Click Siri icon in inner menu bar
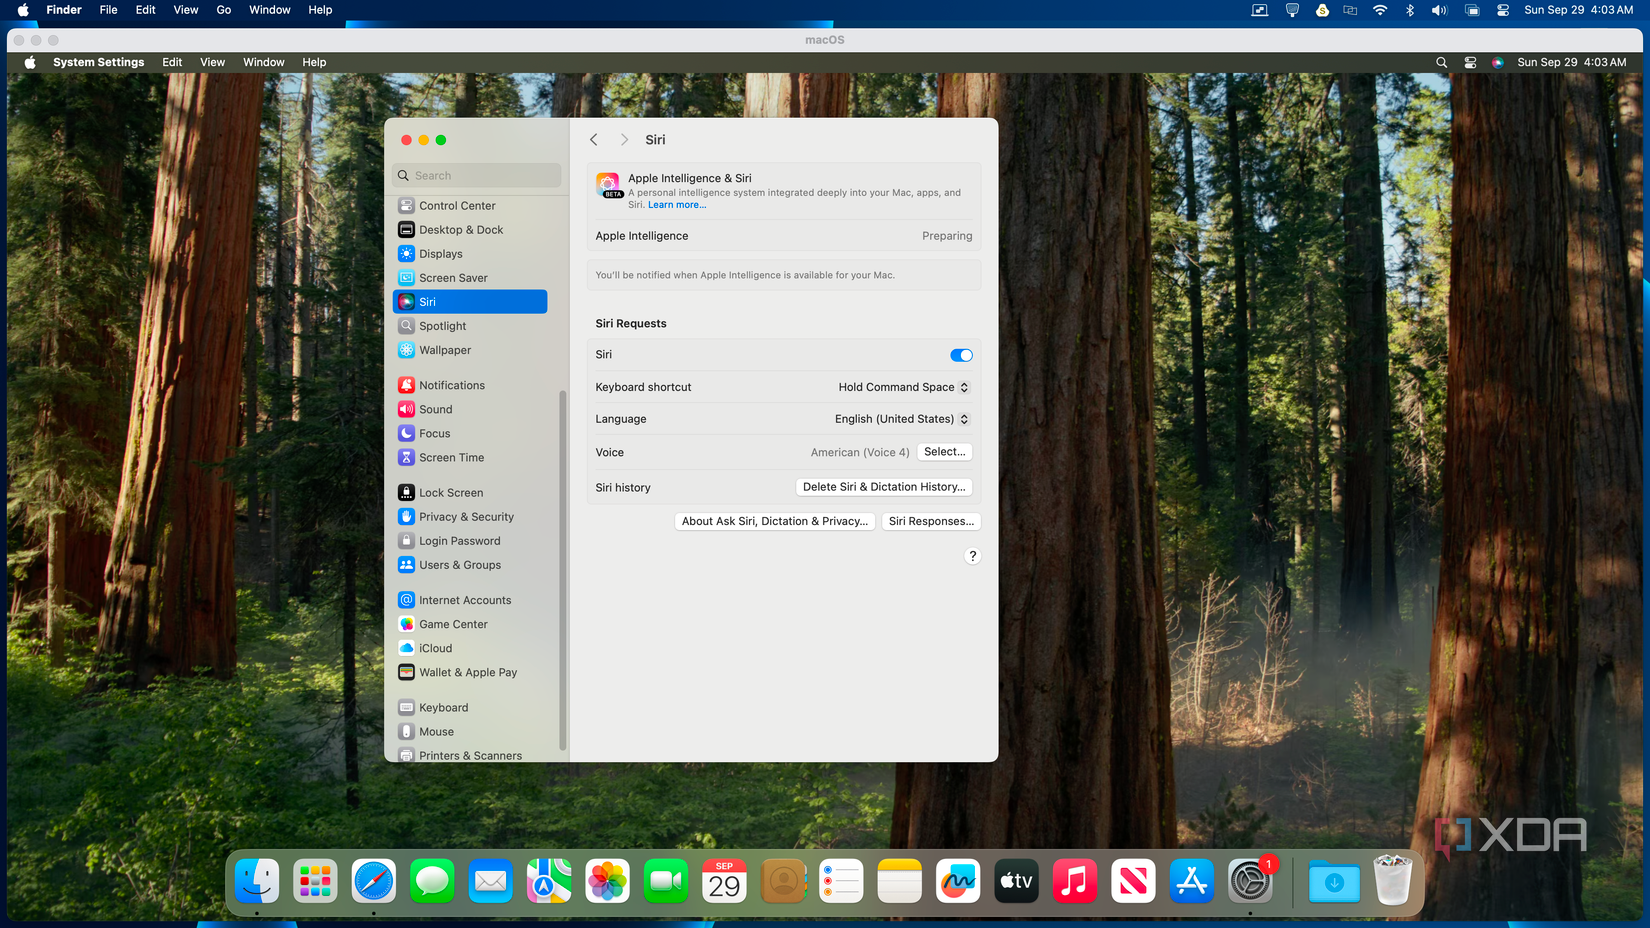This screenshot has height=928, width=1650. click(1497, 62)
